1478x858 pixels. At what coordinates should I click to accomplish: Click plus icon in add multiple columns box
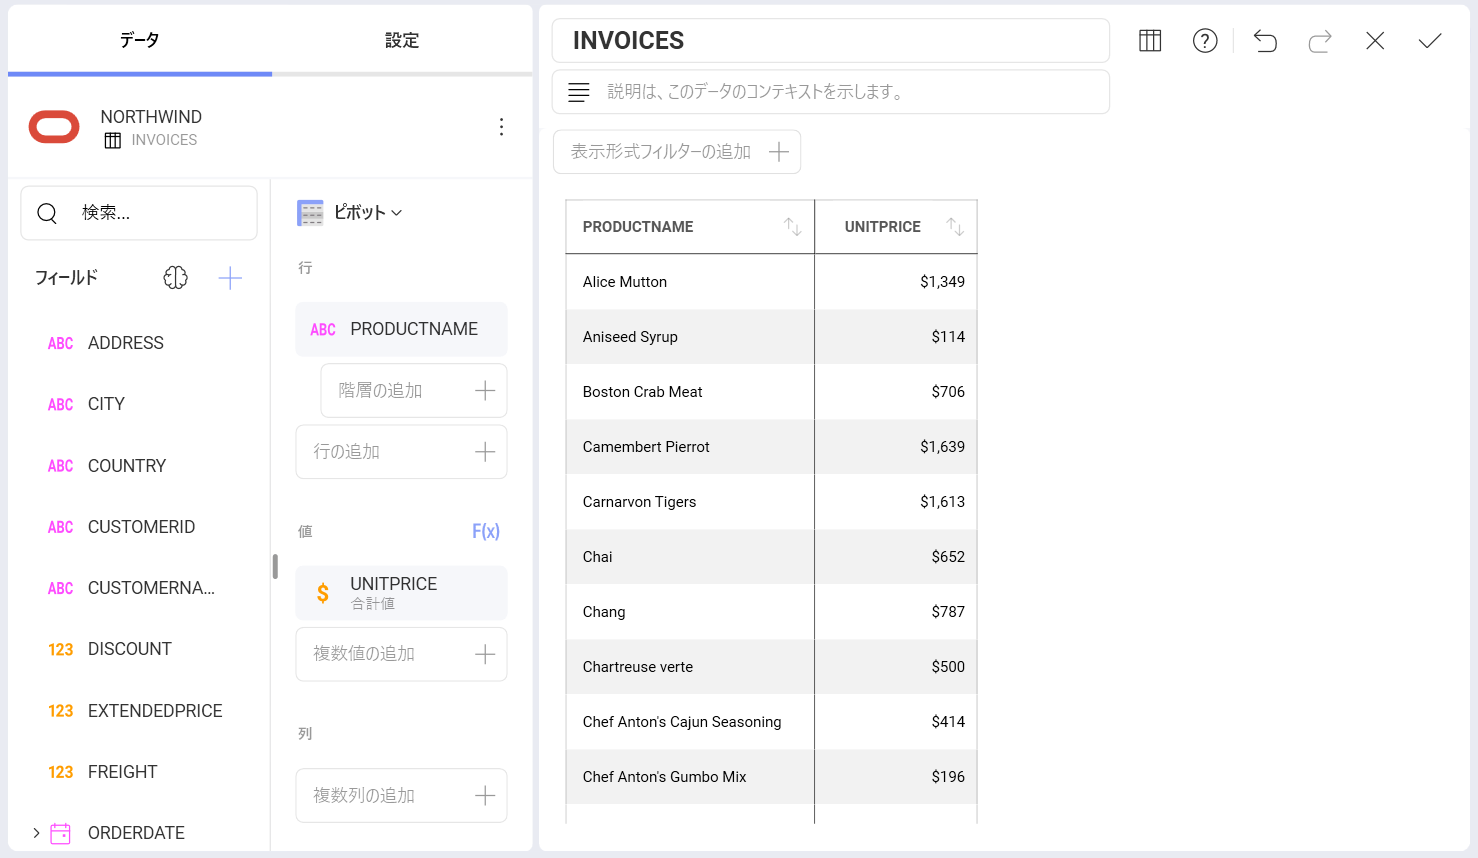pos(485,796)
